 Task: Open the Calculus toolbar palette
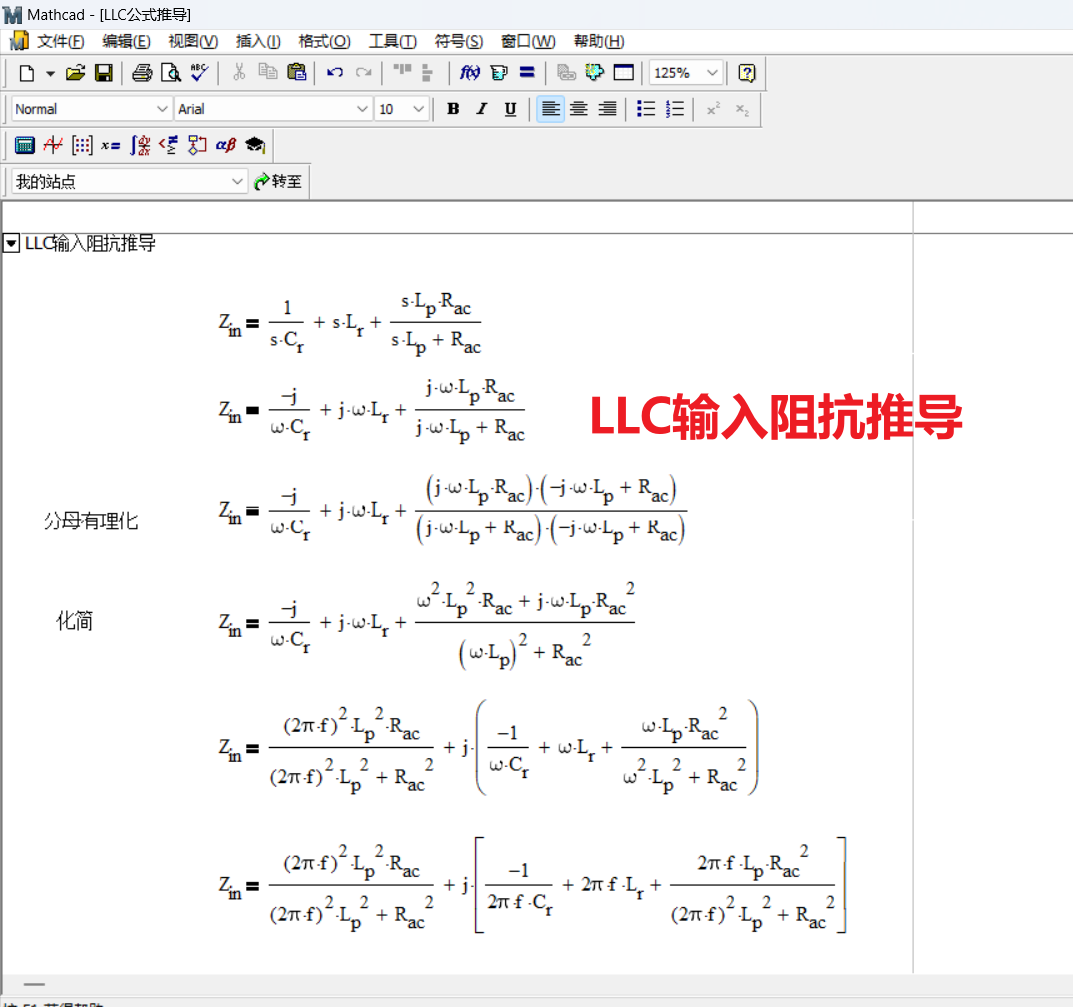140,145
